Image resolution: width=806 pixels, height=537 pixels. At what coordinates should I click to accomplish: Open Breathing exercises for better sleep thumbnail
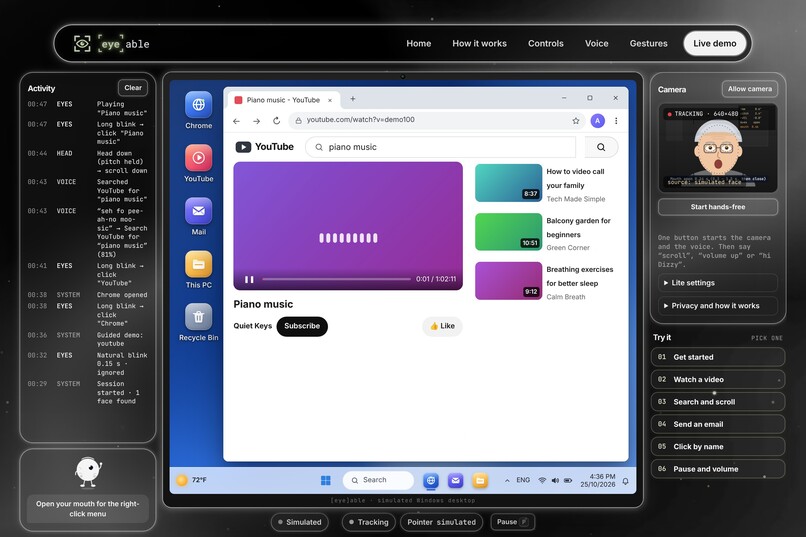tap(508, 281)
